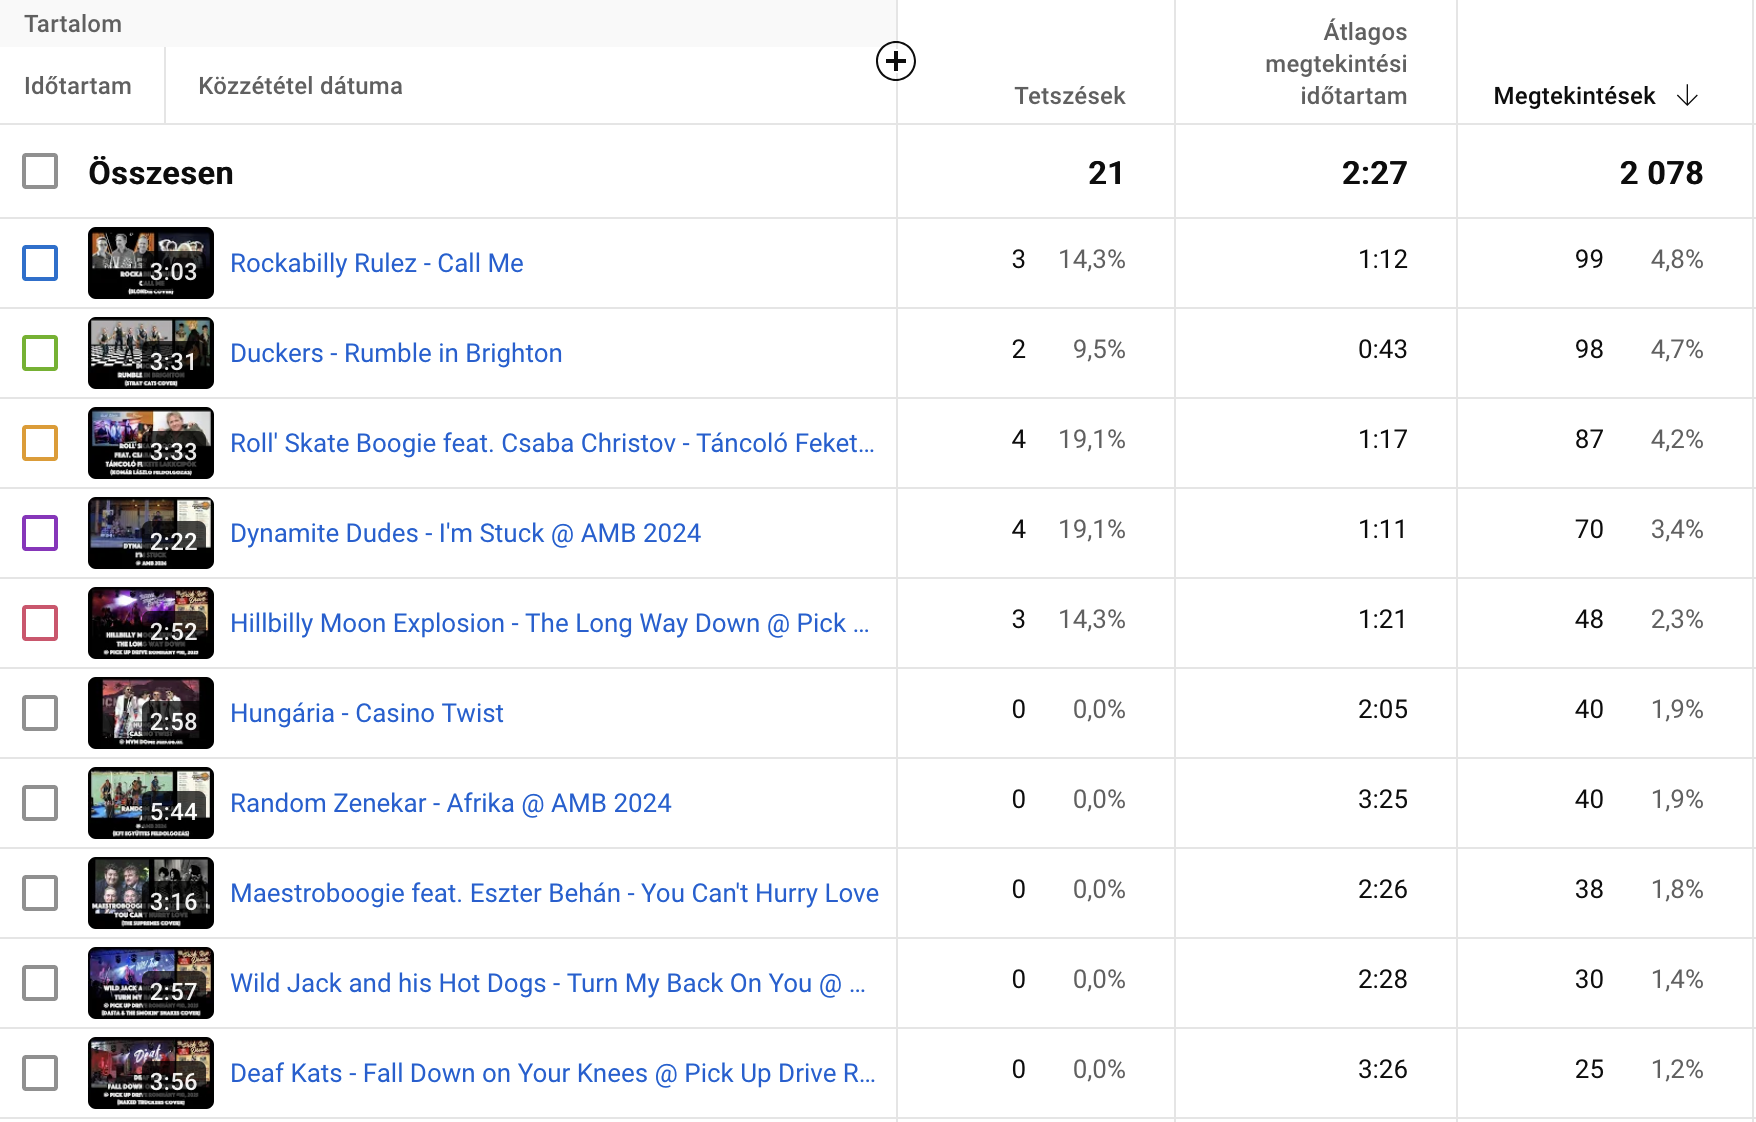Toggle the green checkbox for Duckers video
1756x1122 pixels.
(40, 353)
